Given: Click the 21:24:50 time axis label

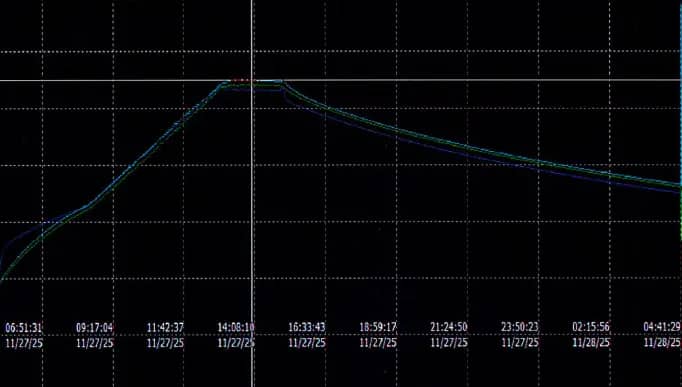Looking at the screenshot, I should click(449, 327).
